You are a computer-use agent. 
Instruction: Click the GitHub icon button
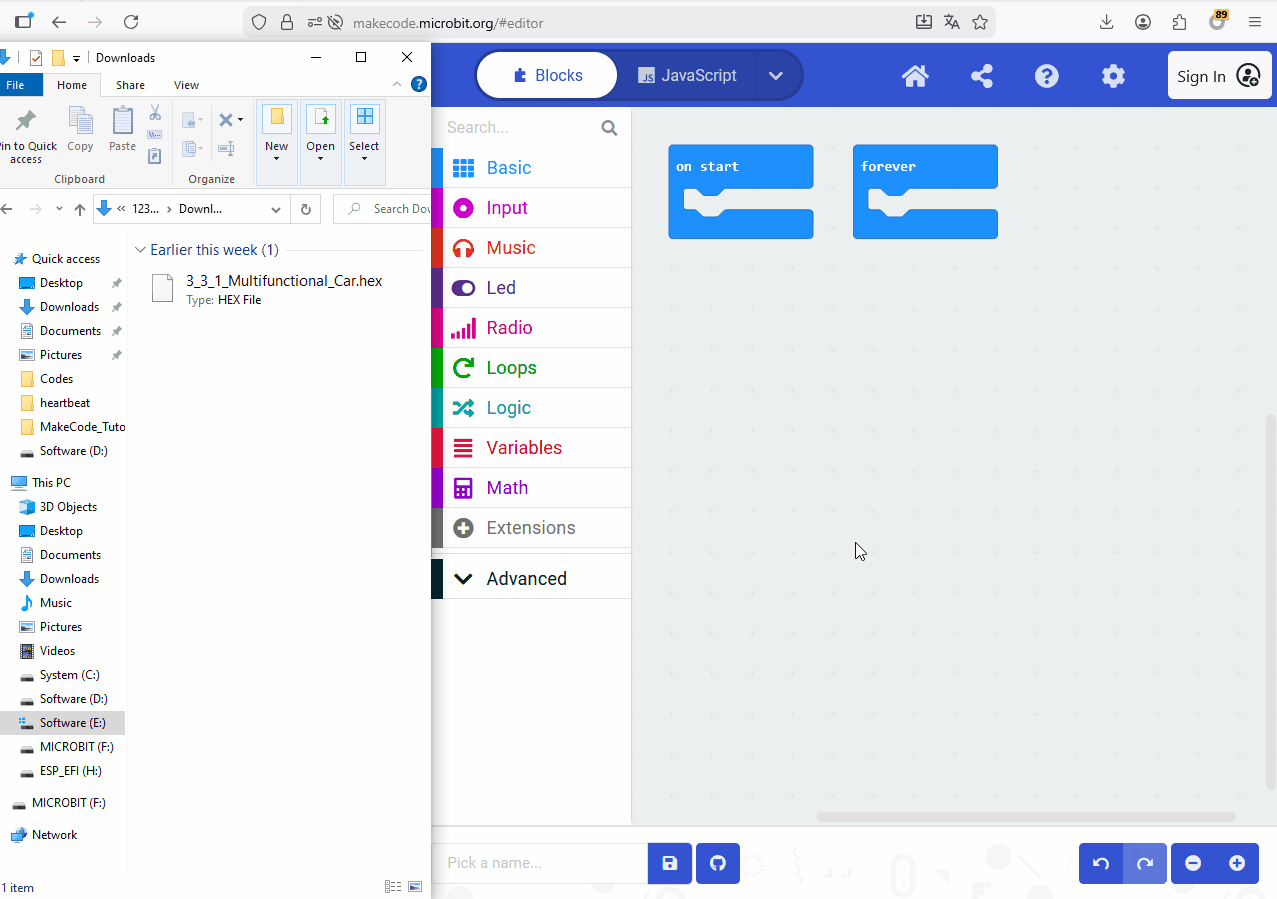(718, 863)
